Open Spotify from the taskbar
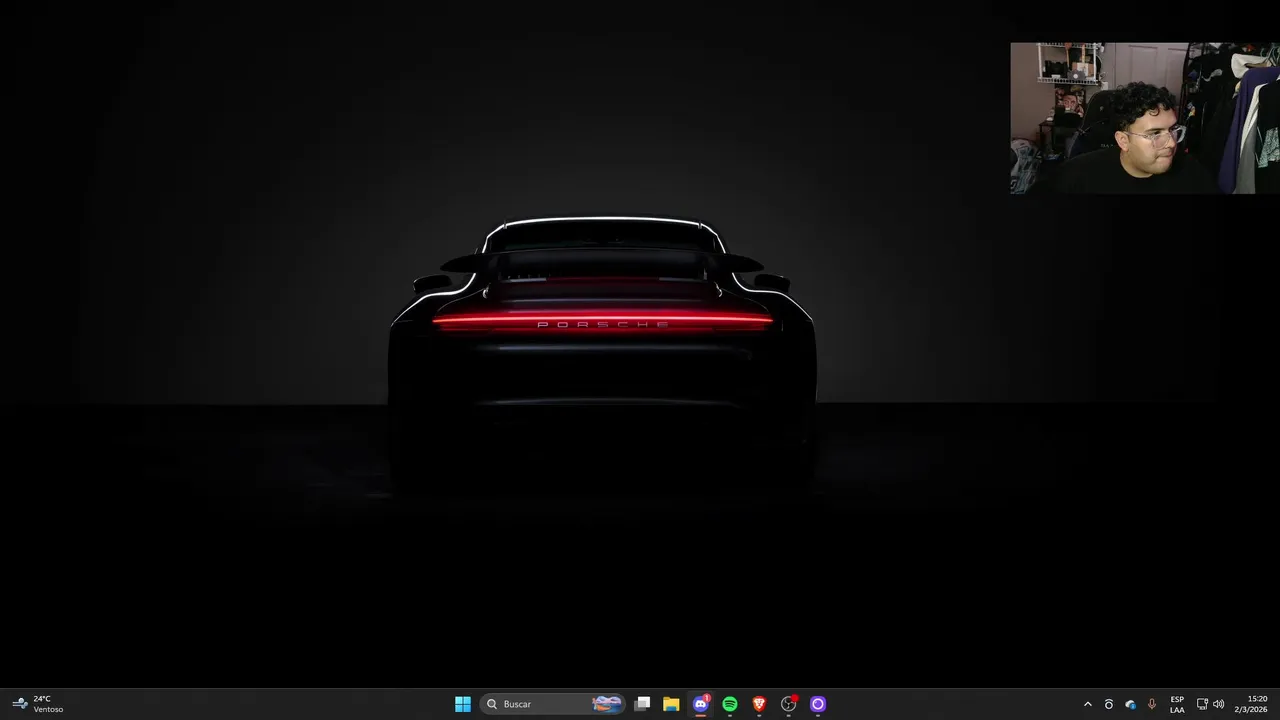Screen dimensions: 1280x720 pos(730,704)
